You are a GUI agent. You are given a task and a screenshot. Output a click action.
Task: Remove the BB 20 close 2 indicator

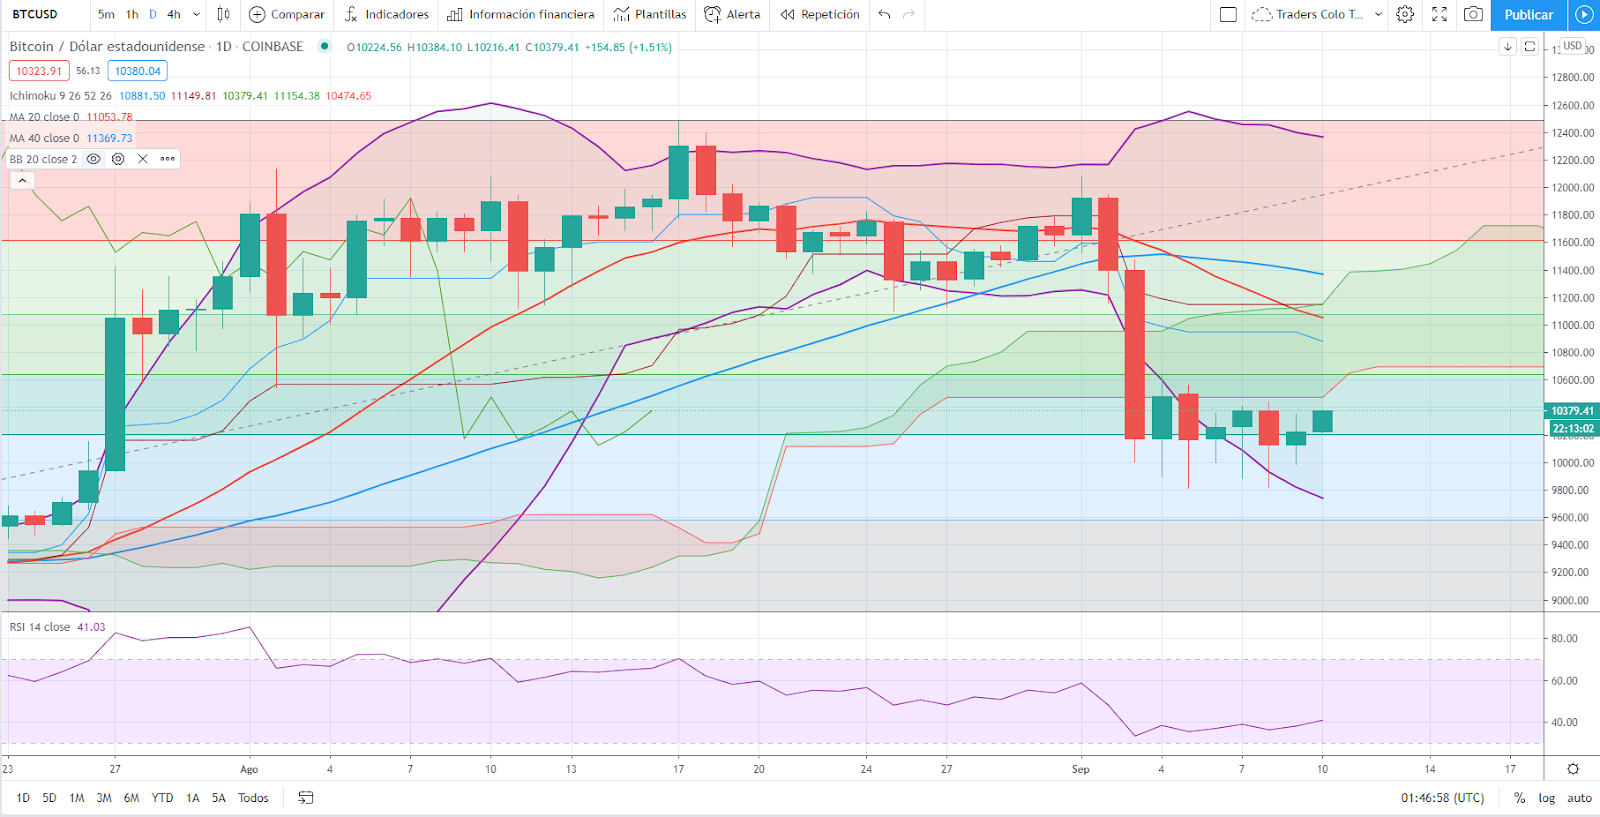(x=143, y=159)
